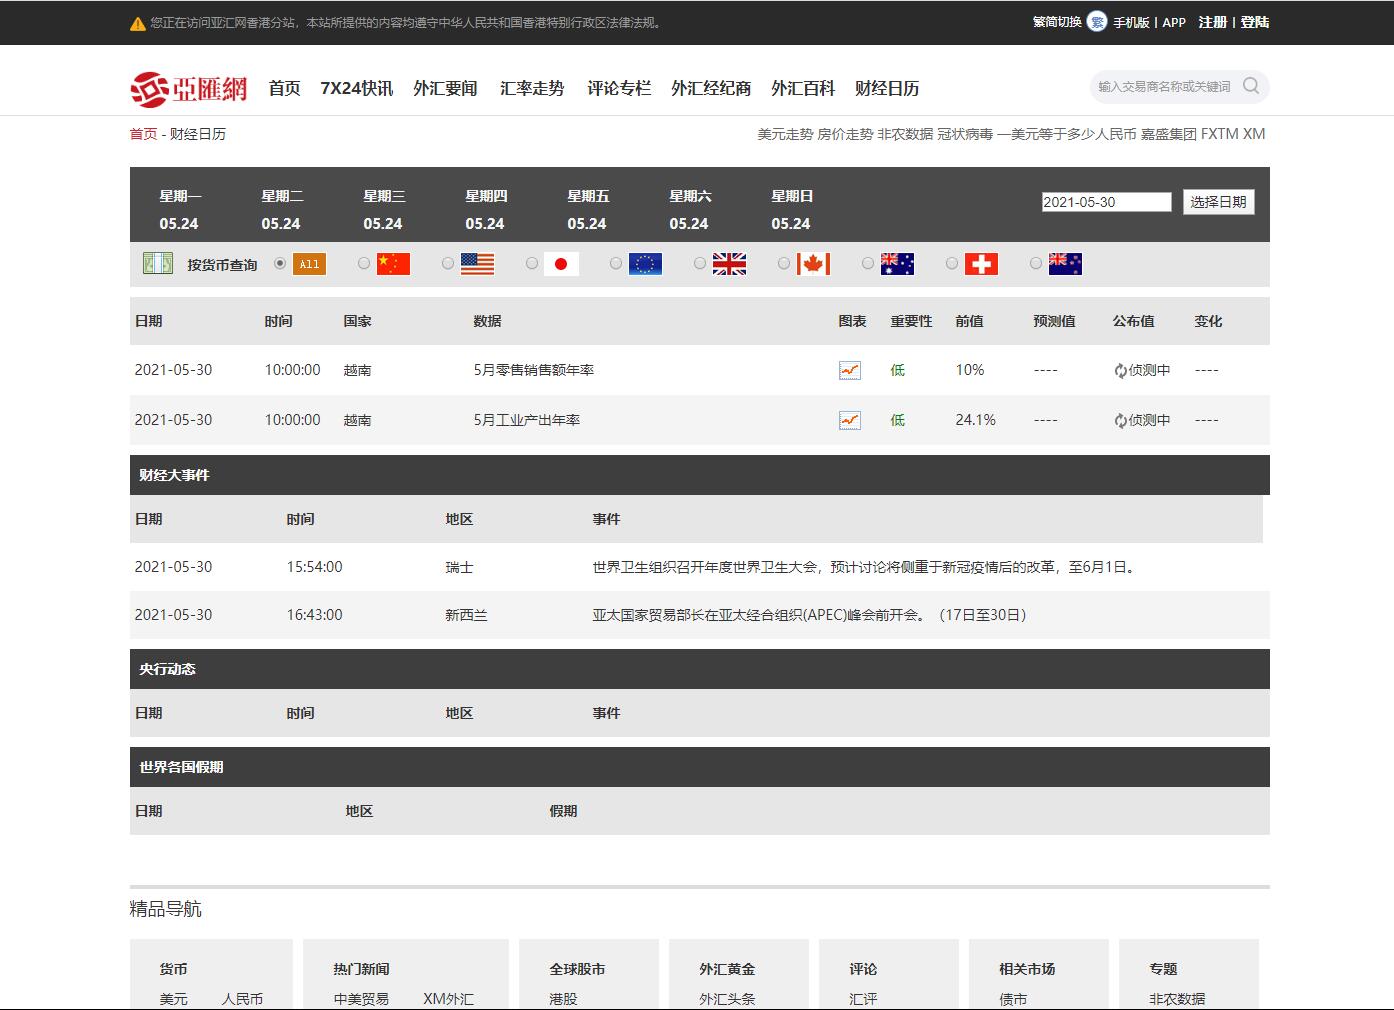This screenshot has height=1010, width=1394.
Task: Open the 7X24快讯 menu item
Action: point(356,88)
